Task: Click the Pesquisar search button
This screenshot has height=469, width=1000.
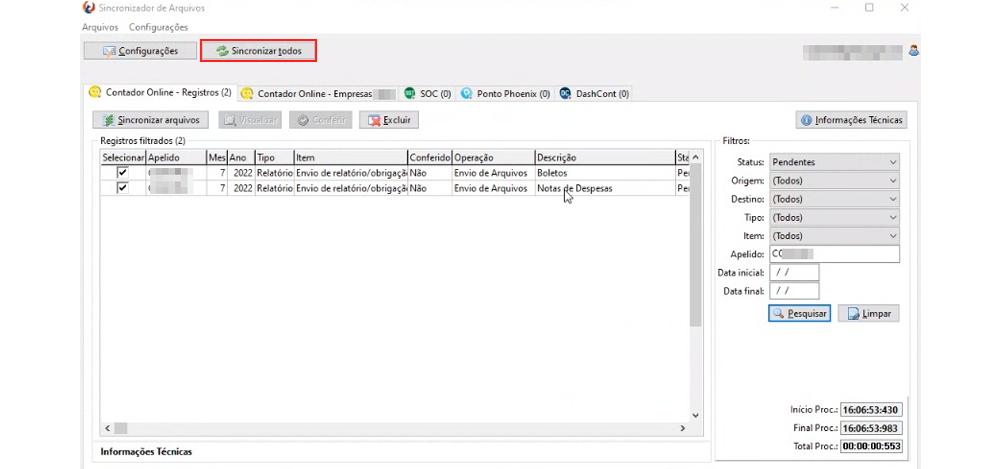Action: click(x=799, y=313)
